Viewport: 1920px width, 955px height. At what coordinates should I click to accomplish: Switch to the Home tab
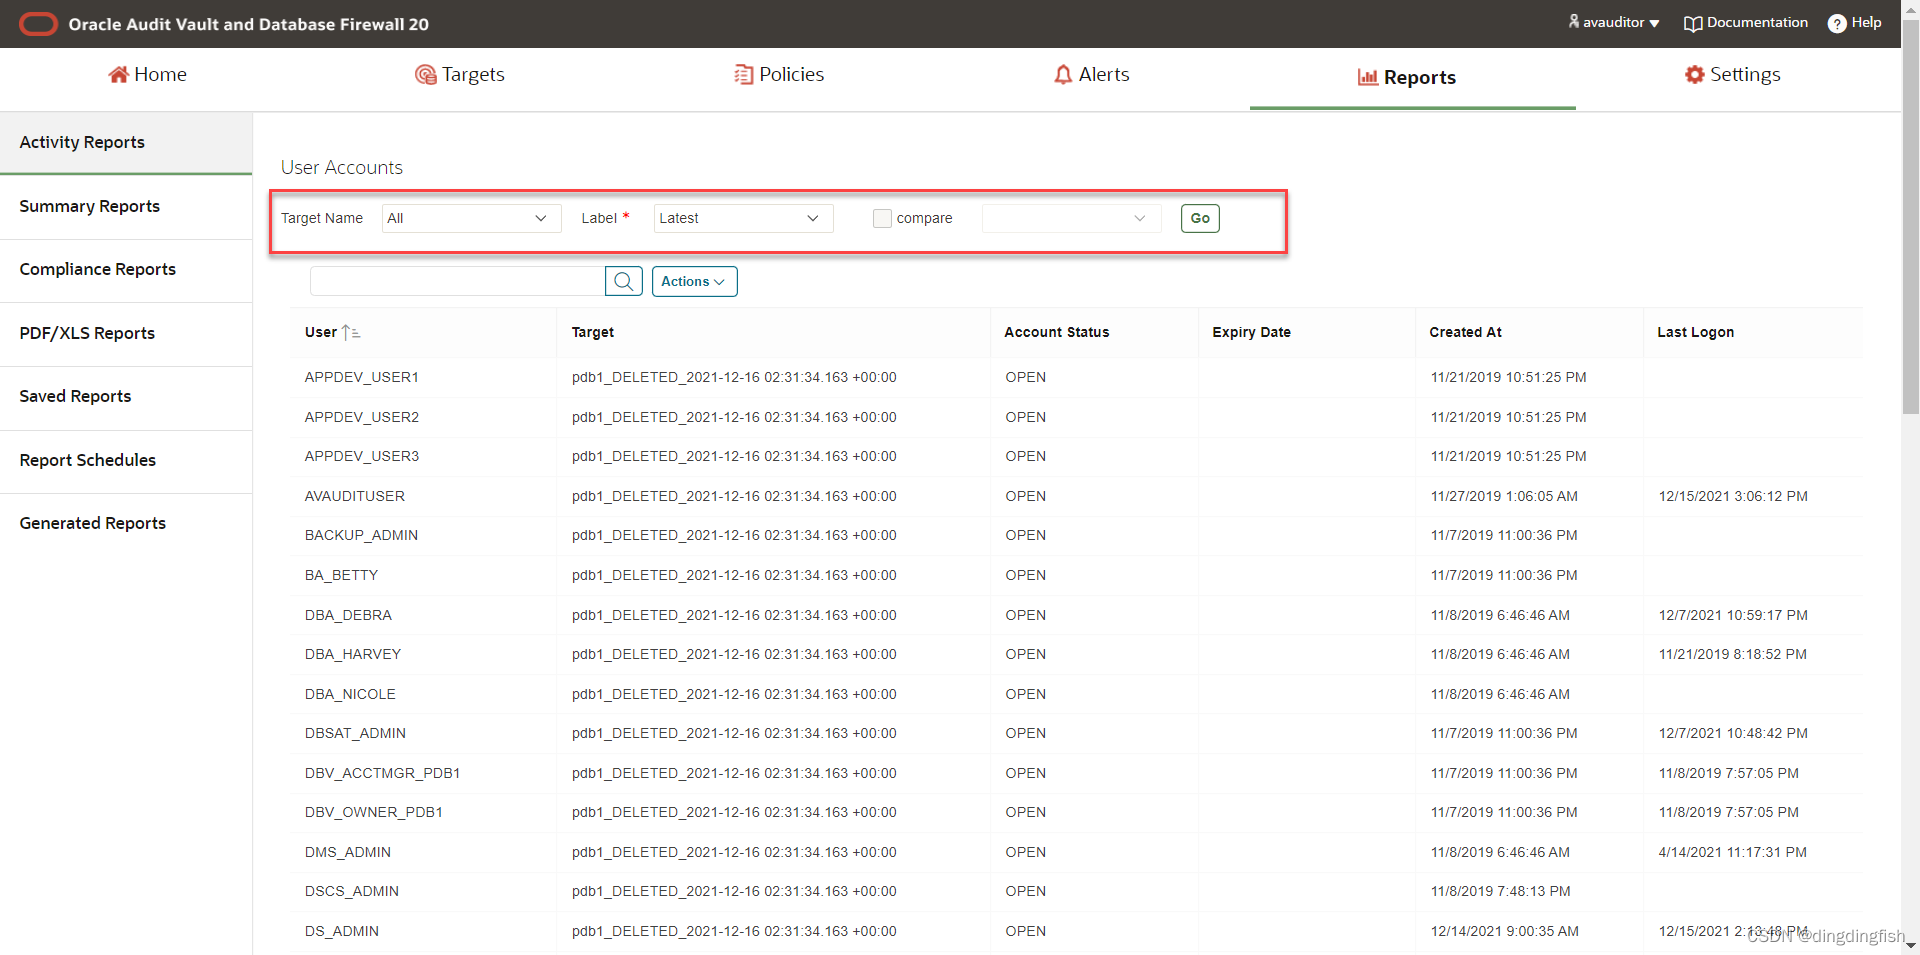click(x=147, y=74)
